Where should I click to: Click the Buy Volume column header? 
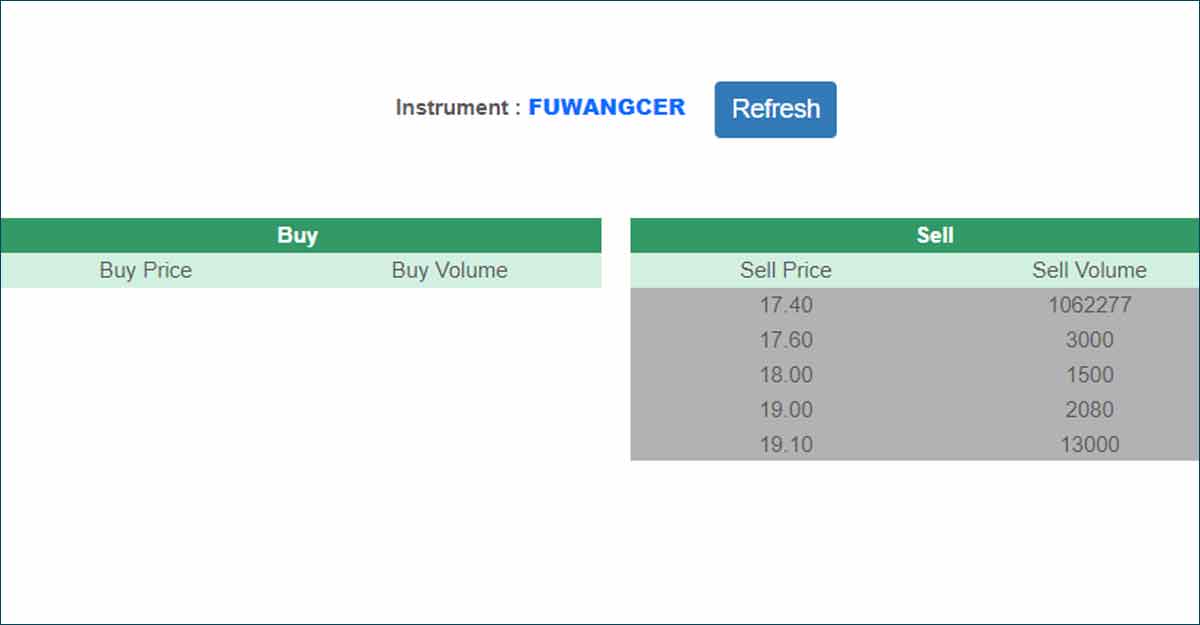[449, 270]
